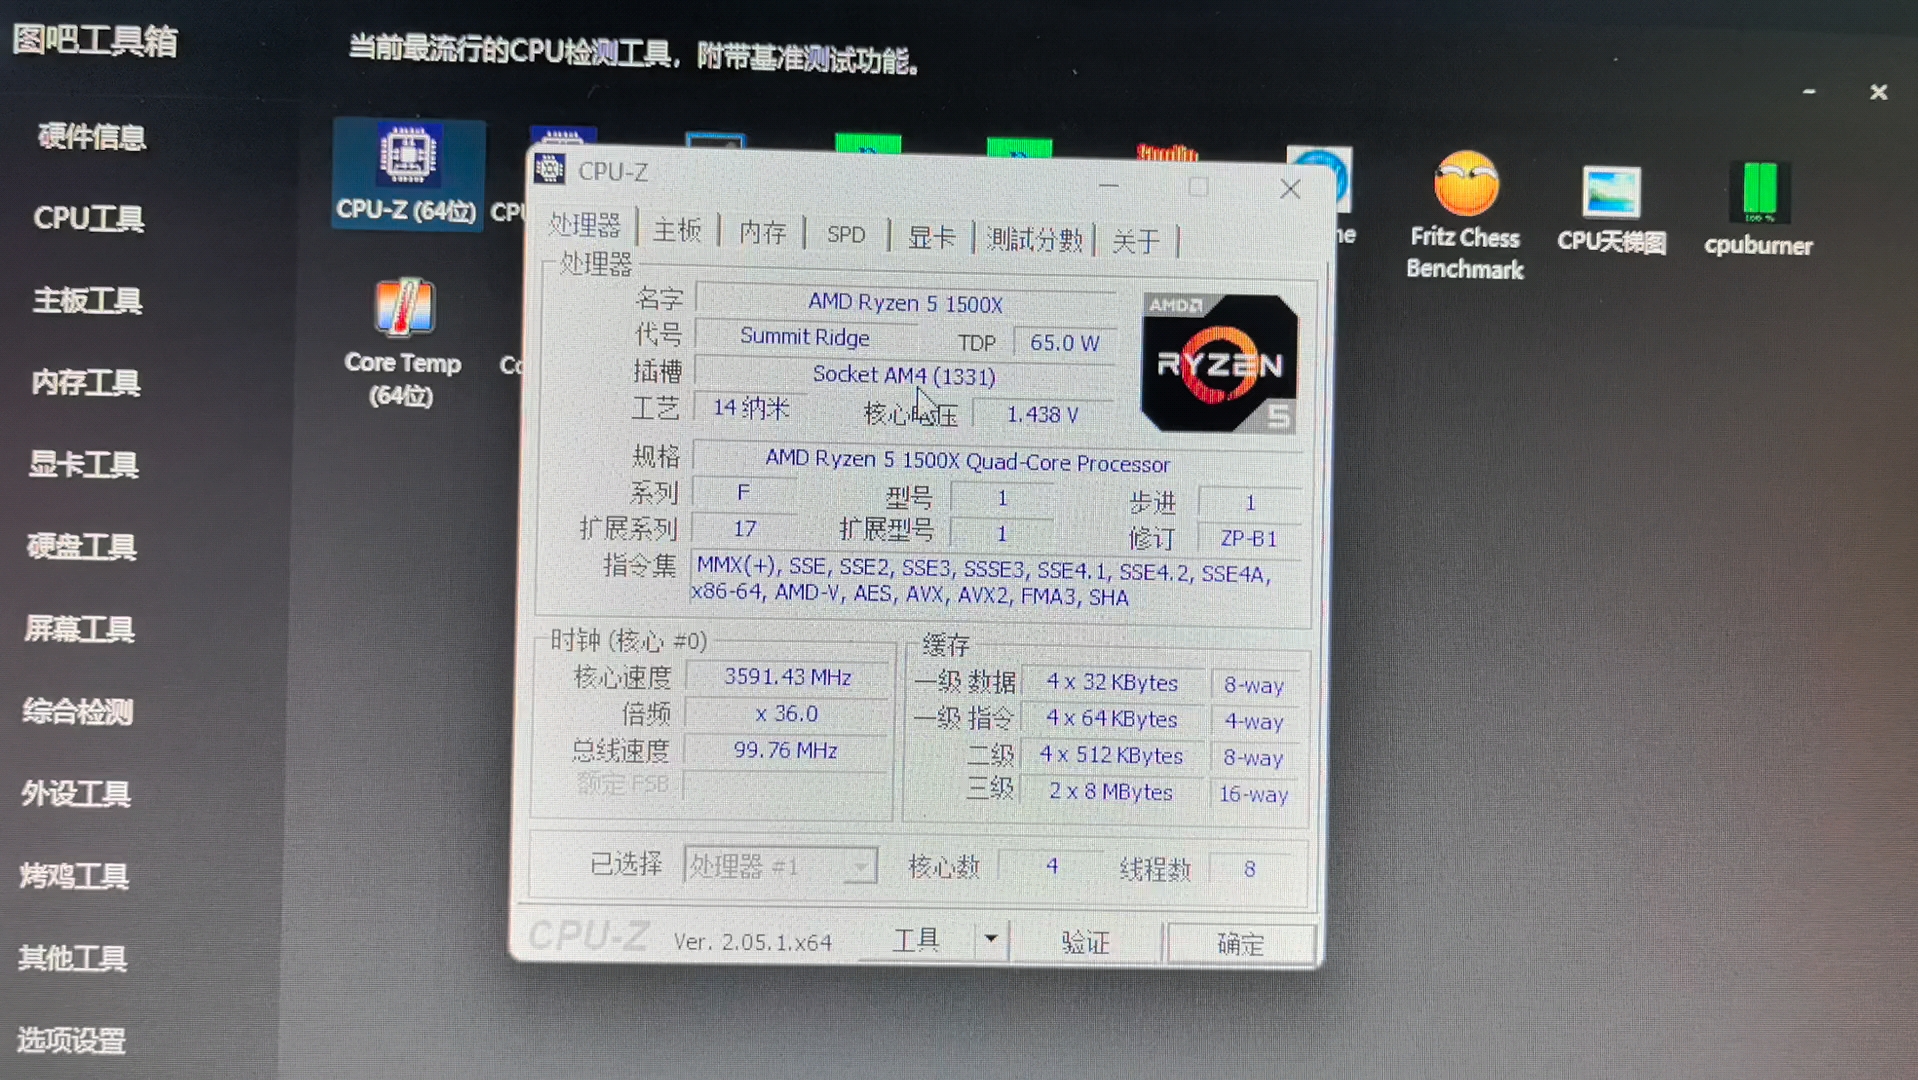The height and width of the screenshot is (1080, 1918).
Task: Click the 核心数 value 4
Action: point(1052,866)
